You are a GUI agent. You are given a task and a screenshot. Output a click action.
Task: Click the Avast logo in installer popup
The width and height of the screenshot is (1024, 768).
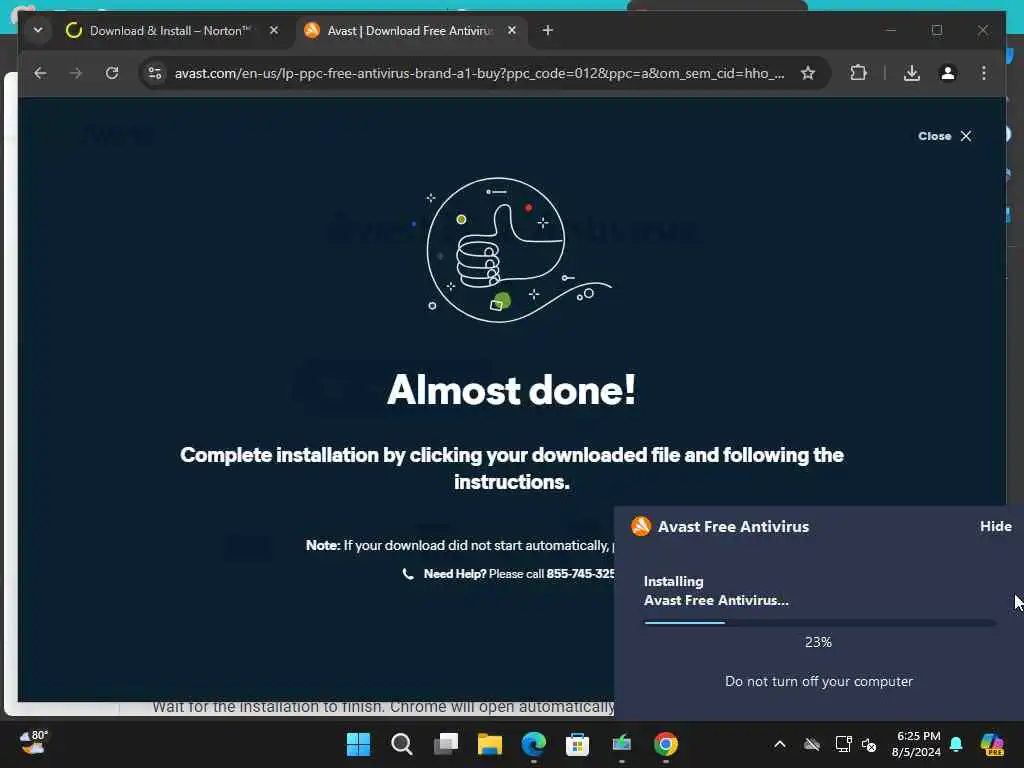[641, 526]
